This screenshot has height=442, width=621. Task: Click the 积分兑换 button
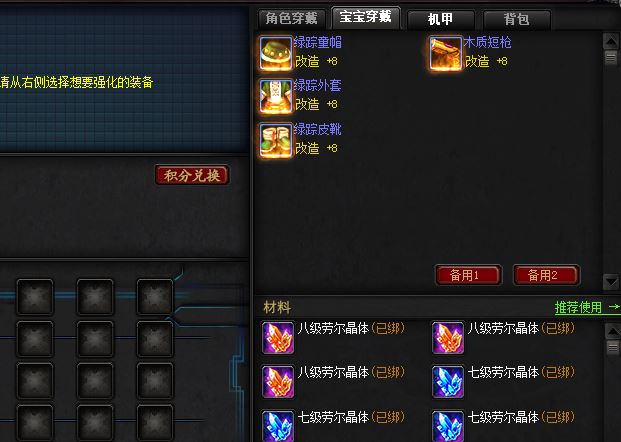click(x=192, y=175)
